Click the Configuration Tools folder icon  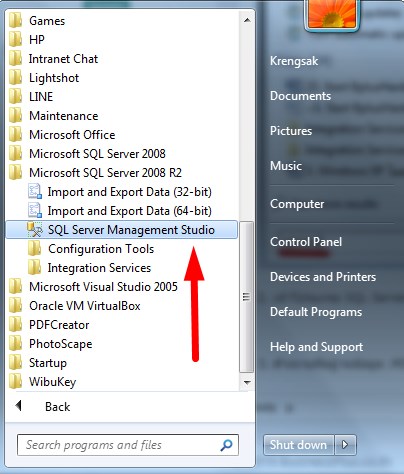coord(35,249)
